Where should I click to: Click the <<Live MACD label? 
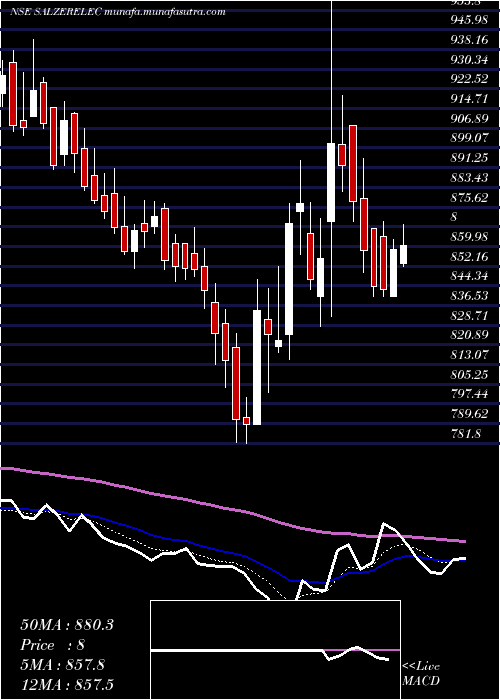point(421,674)
